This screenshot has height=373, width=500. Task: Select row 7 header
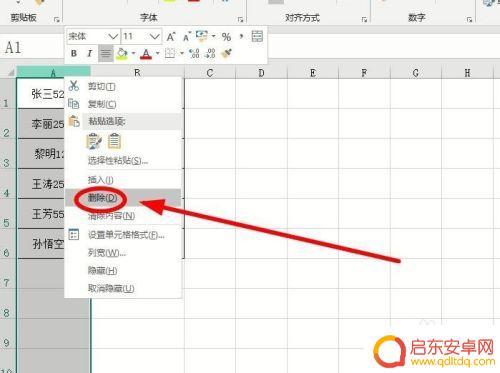point(8,274)
